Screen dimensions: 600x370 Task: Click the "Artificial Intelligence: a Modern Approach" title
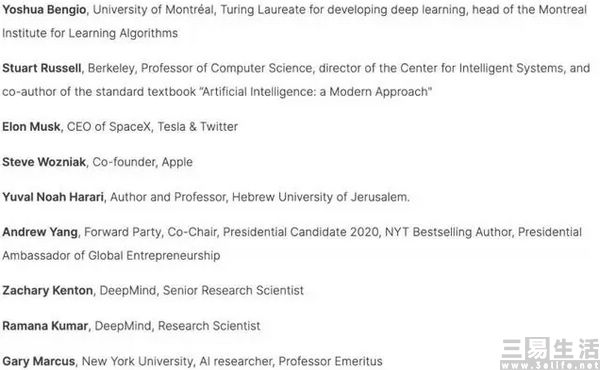tap(316, 92)
